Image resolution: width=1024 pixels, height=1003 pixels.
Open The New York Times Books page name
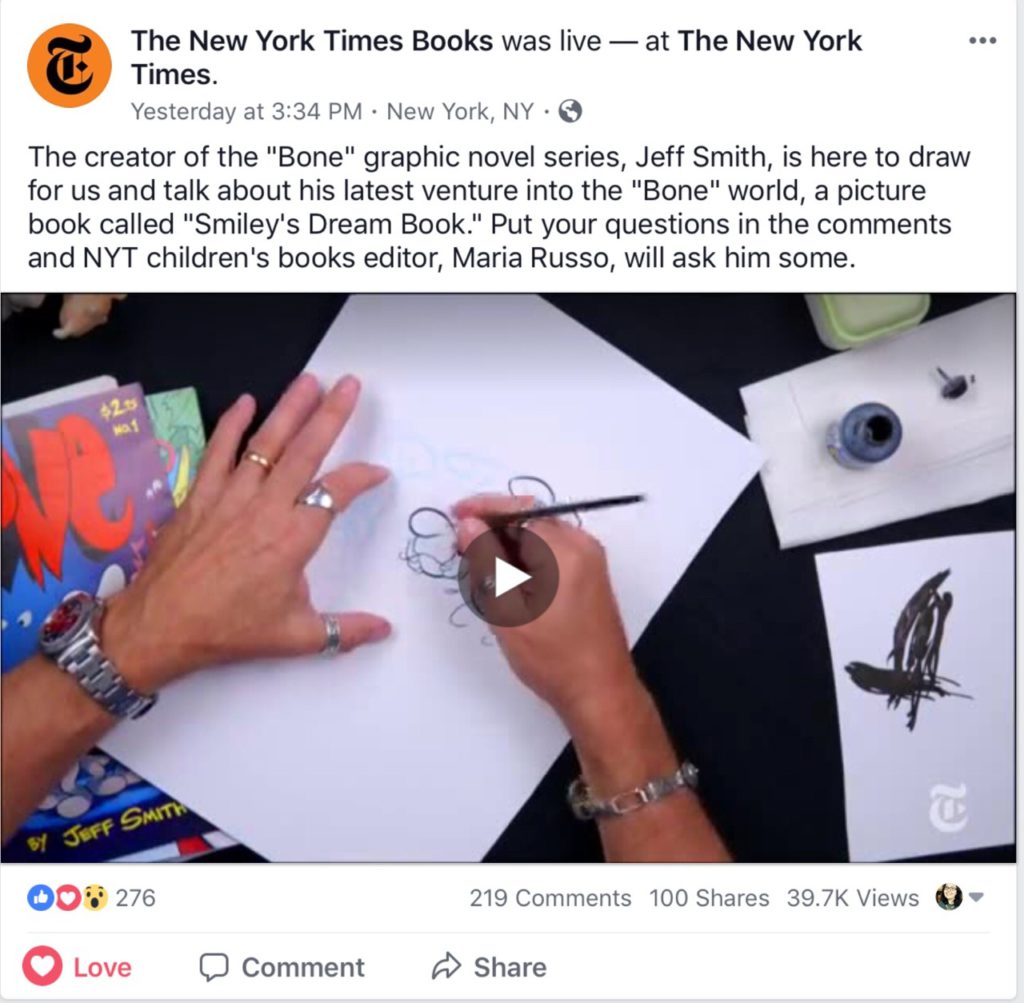[x=312, y=41]
